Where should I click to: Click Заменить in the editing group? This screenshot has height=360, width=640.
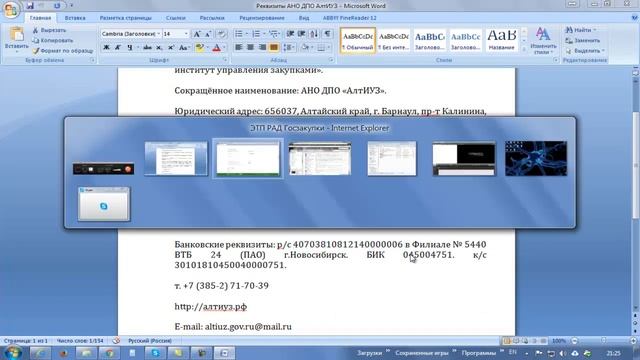pyautogui.click(x=583, y=40)
